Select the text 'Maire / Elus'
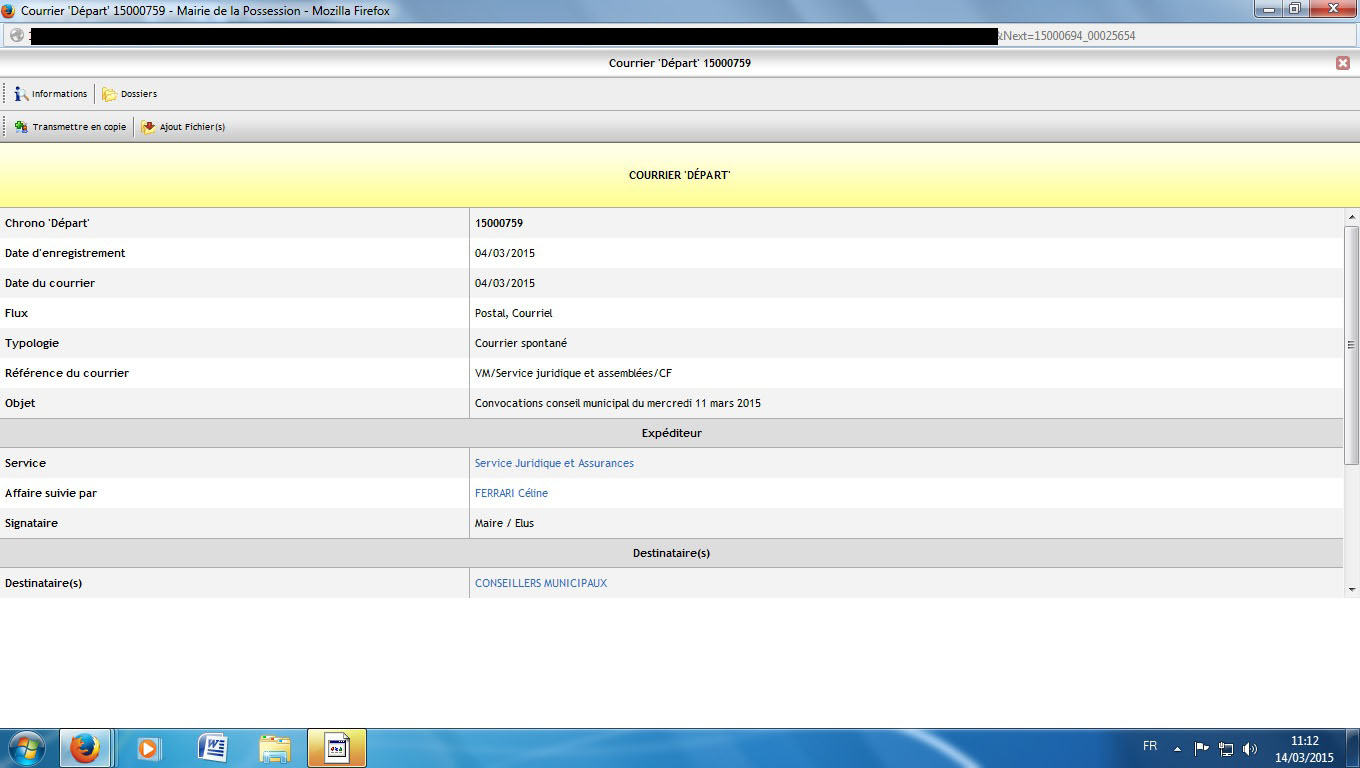The image size is (1360, 768). tap(504, 523)
